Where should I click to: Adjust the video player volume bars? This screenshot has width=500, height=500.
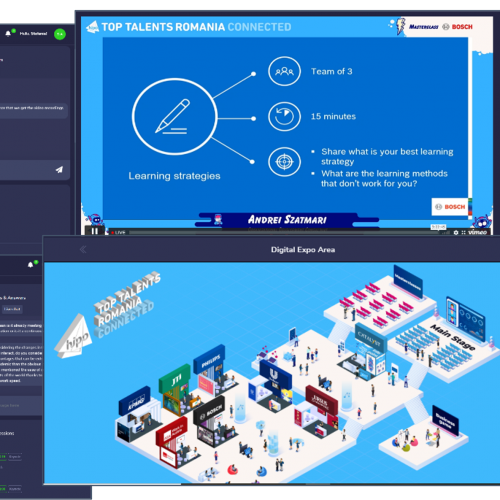(x=446, y=233)
